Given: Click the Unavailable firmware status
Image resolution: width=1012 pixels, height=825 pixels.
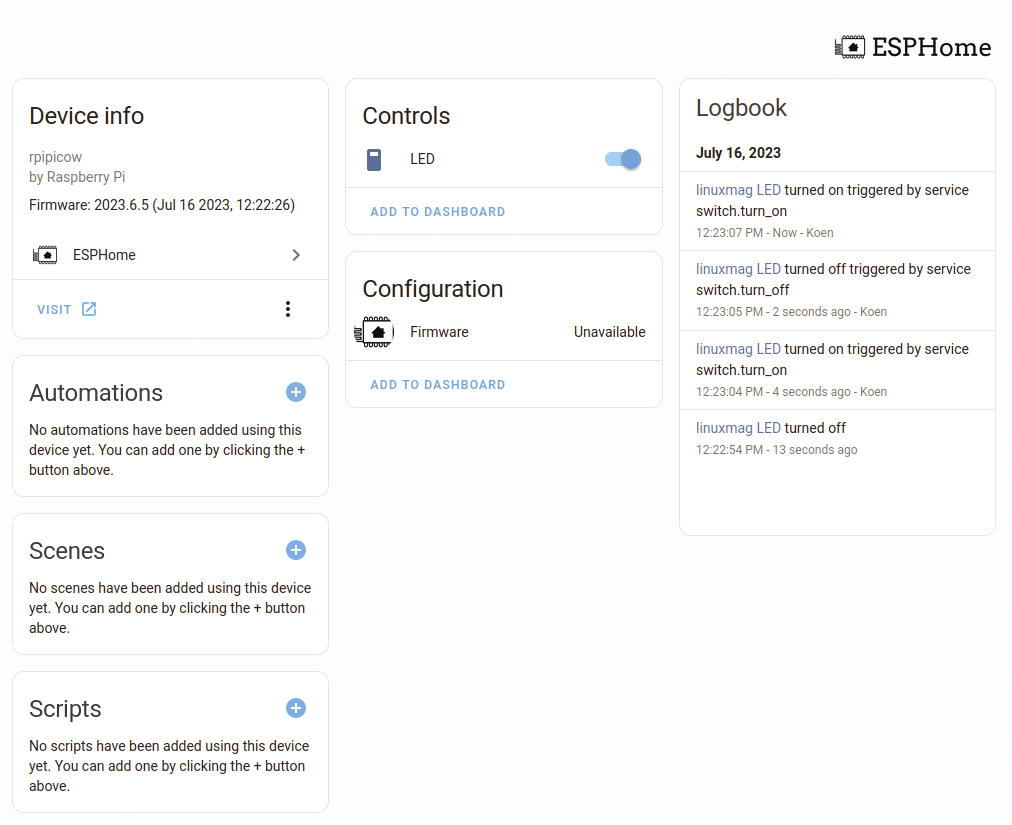Looking at the screenshot, I should click(609, 332).
